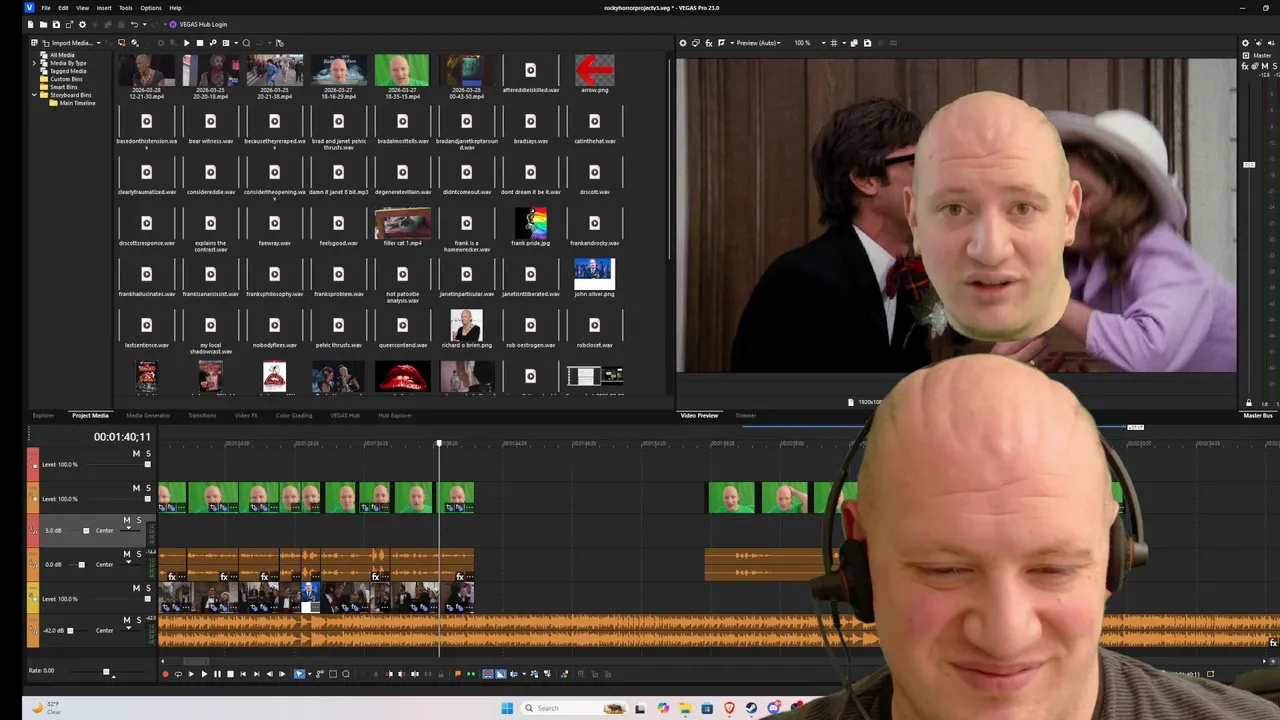Mute the second video track (M)
1280x720 pixels.
tap(137, 488)
